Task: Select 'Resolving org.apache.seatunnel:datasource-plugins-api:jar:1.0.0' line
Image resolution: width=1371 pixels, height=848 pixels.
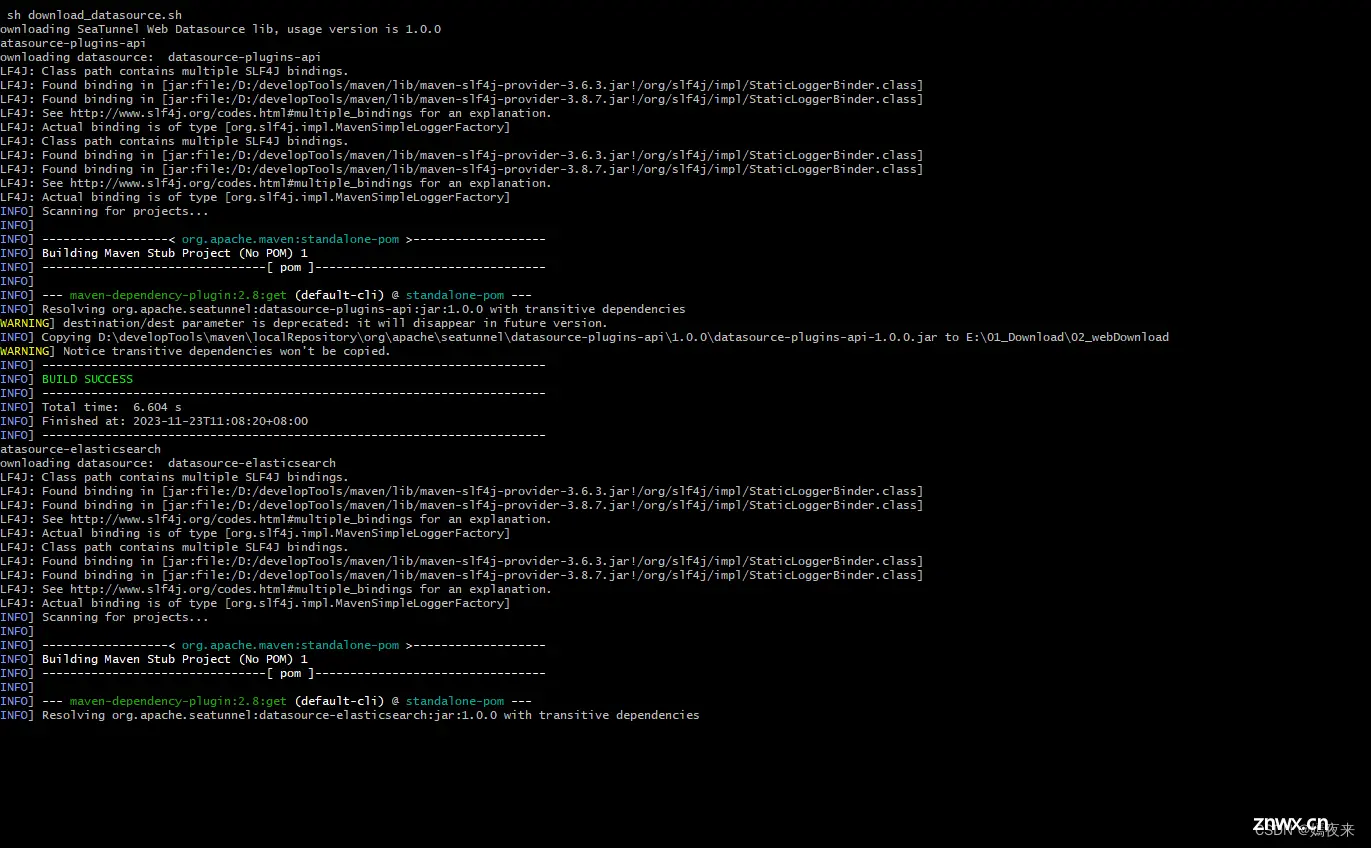Action: 343,309
